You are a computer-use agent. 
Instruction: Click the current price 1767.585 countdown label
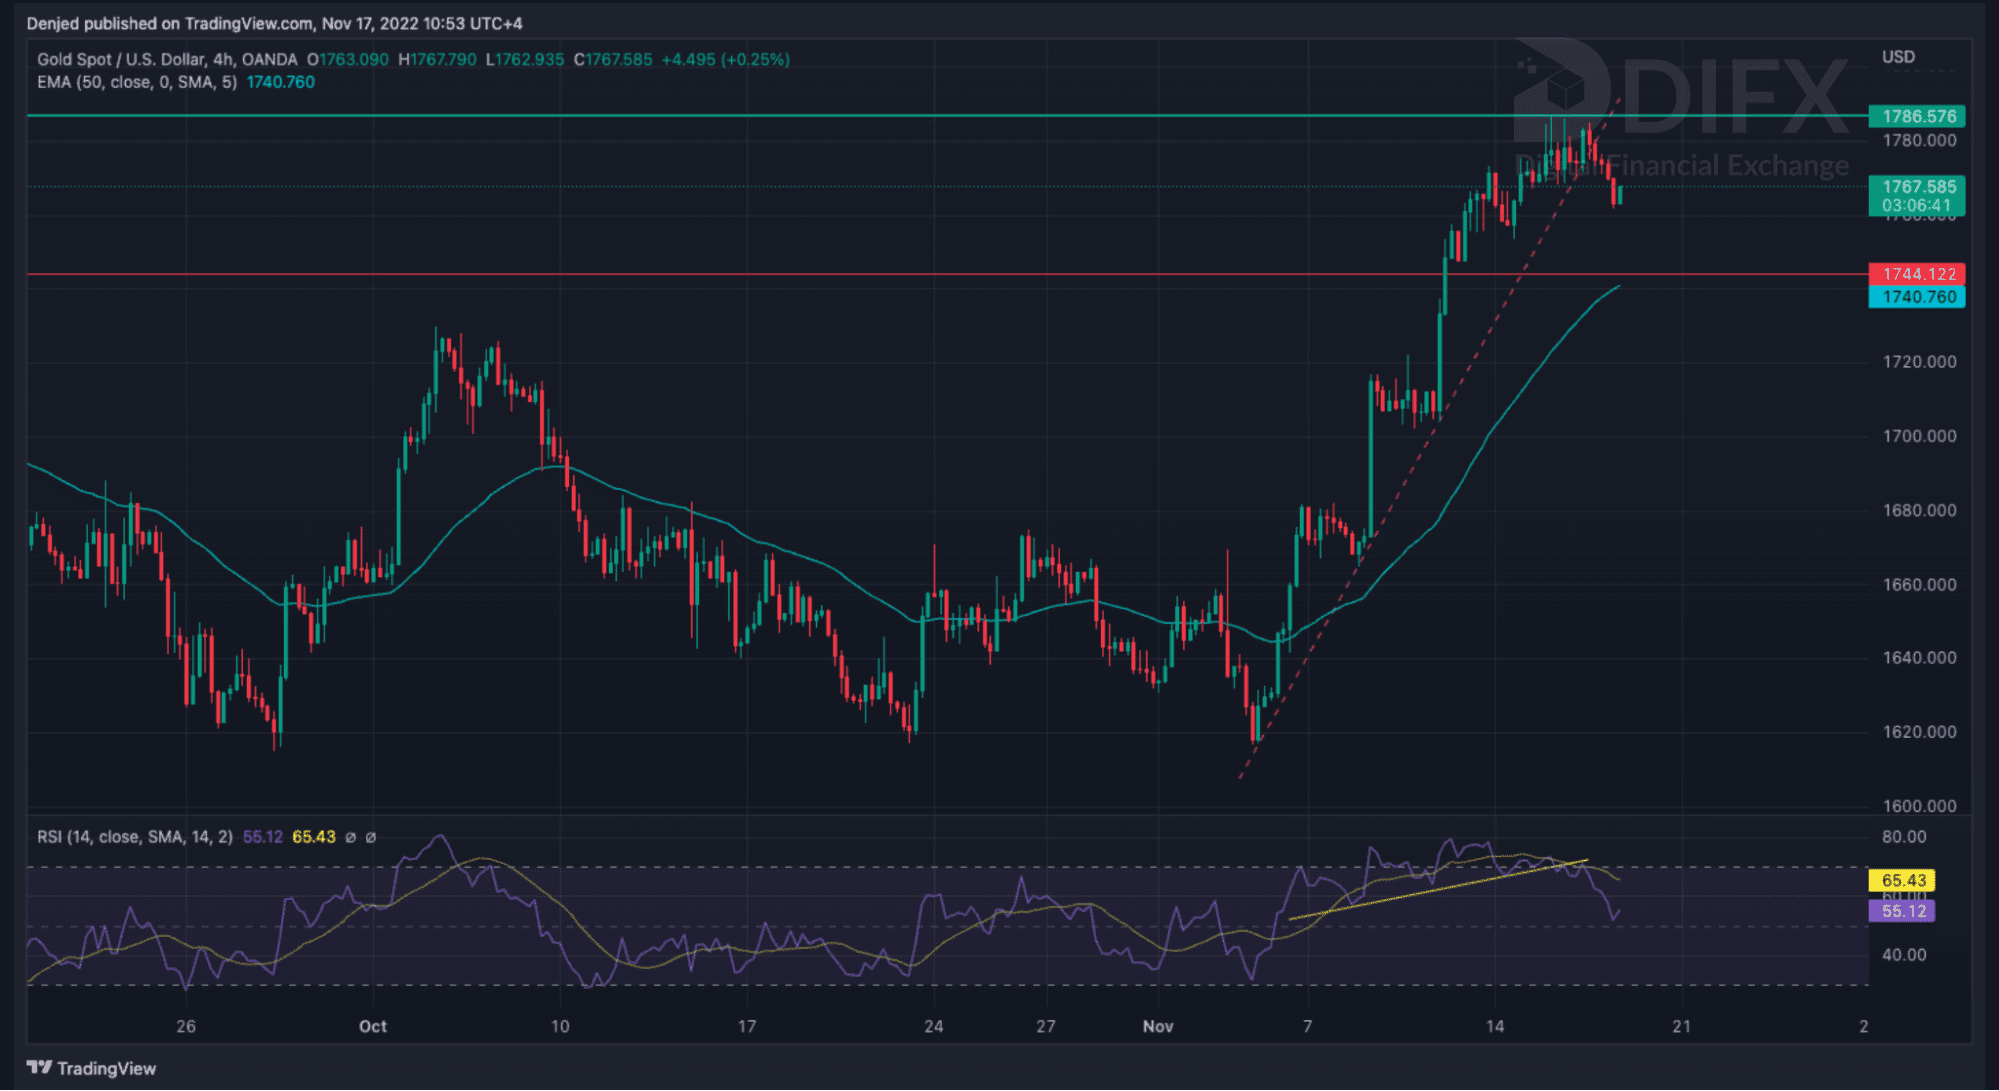pyautogui.click(x=1916, y=195)
